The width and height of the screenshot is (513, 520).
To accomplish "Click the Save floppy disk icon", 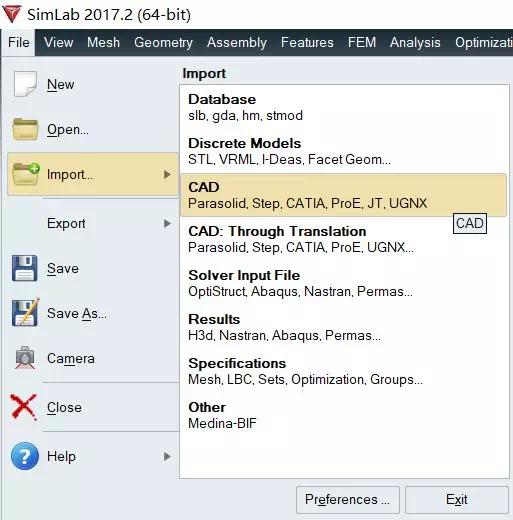I will (x=25, y=268).
